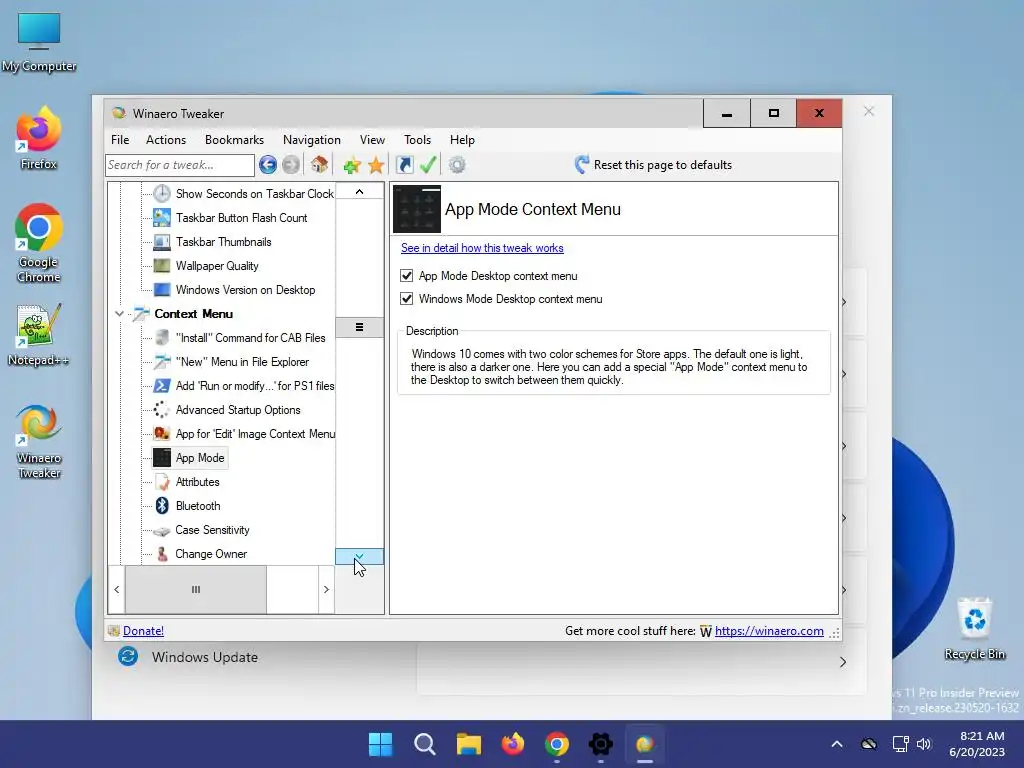Click See in detail how this tweak works
Image resolution: width=1024 pixels, height=768 pixels.
pos(482,248)
